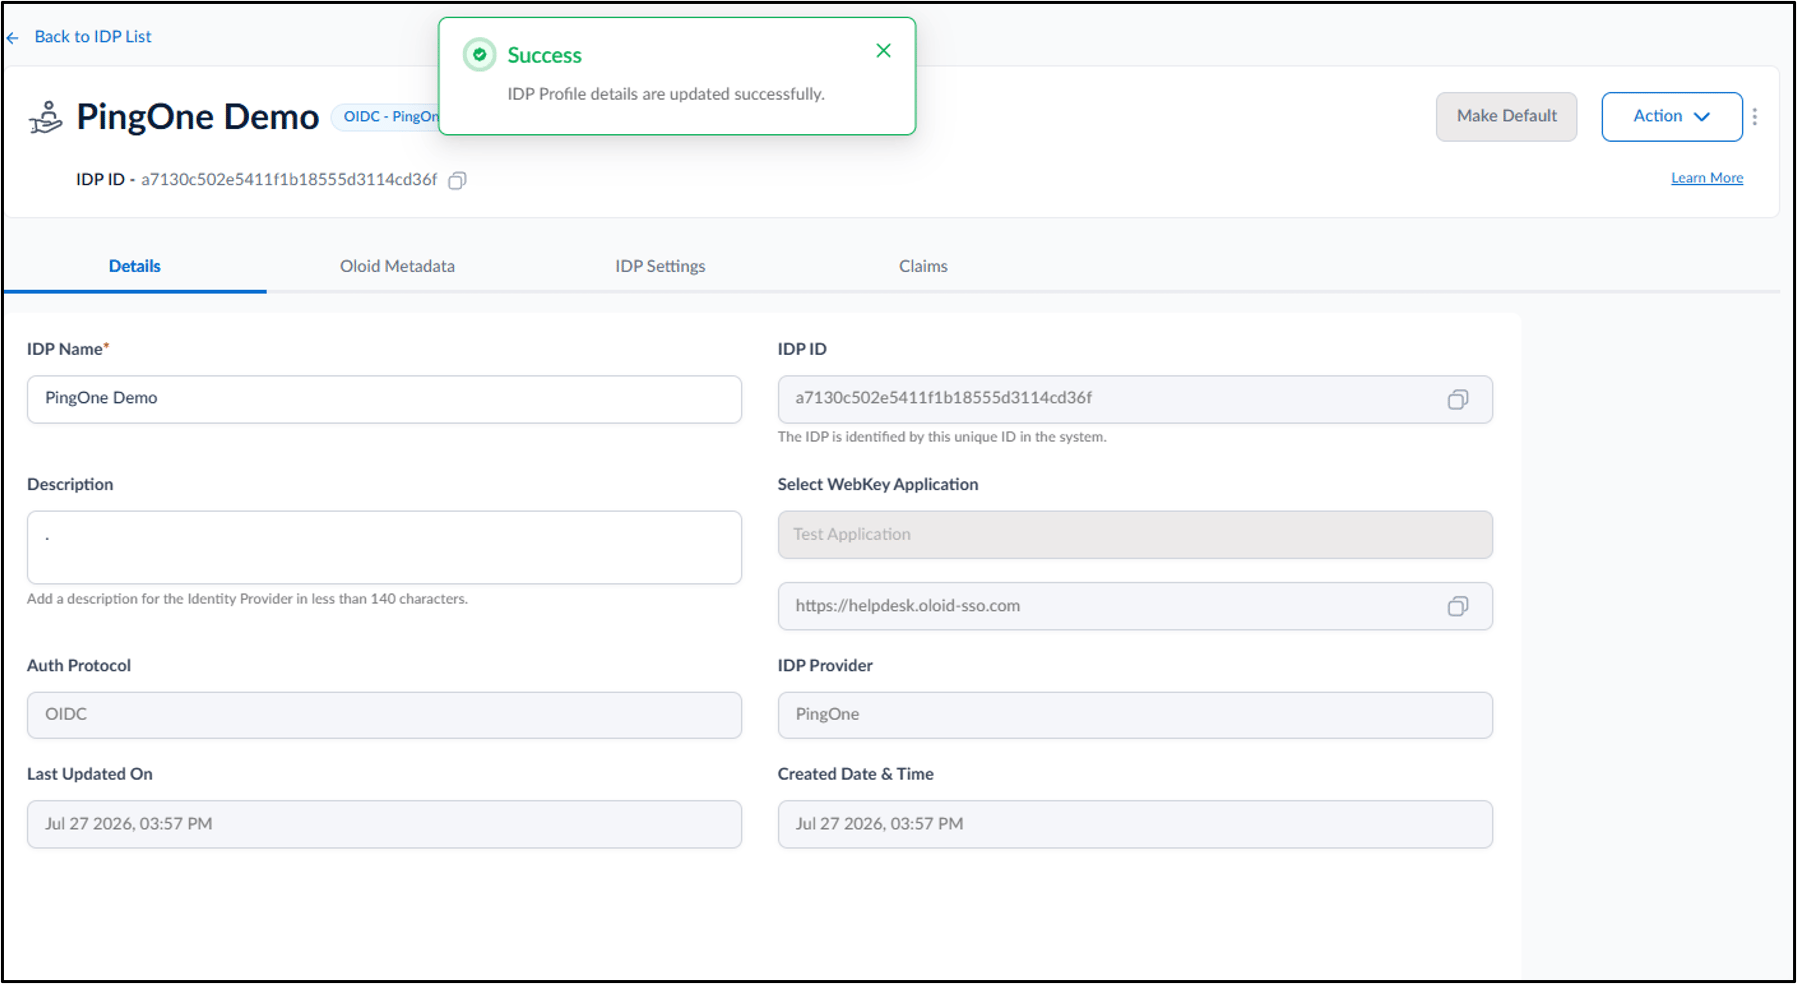Open the IDP Settings tab

coord(660,266)
